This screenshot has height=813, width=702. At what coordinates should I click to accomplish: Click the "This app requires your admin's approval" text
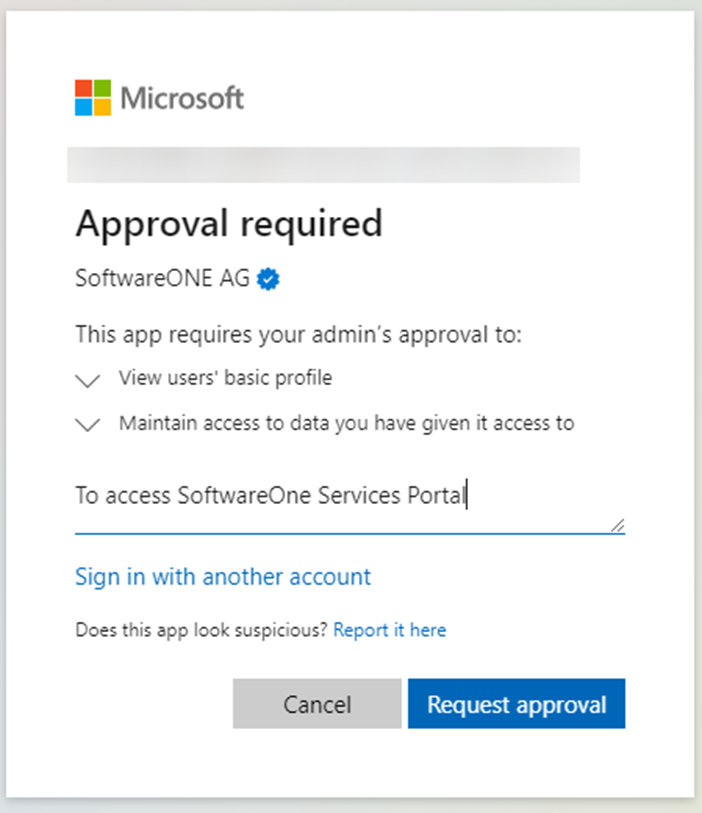point(299,335)
